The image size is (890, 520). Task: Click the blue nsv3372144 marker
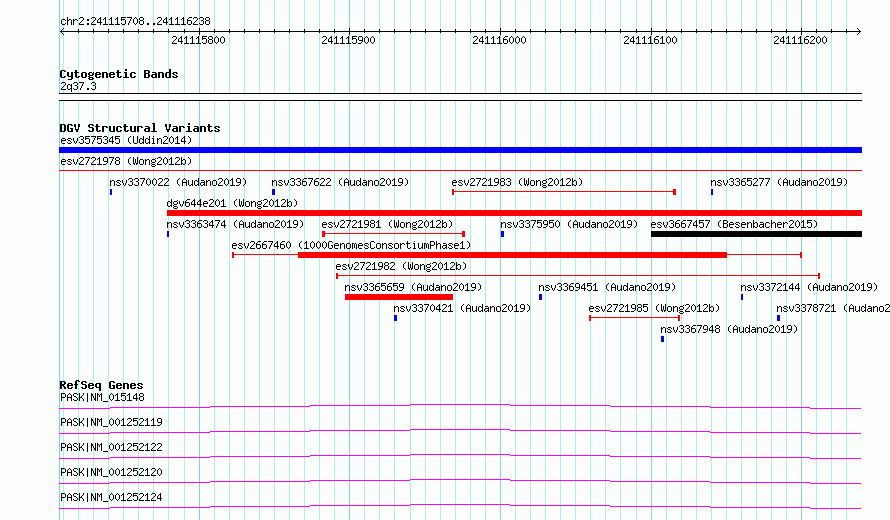pos(742,297)
